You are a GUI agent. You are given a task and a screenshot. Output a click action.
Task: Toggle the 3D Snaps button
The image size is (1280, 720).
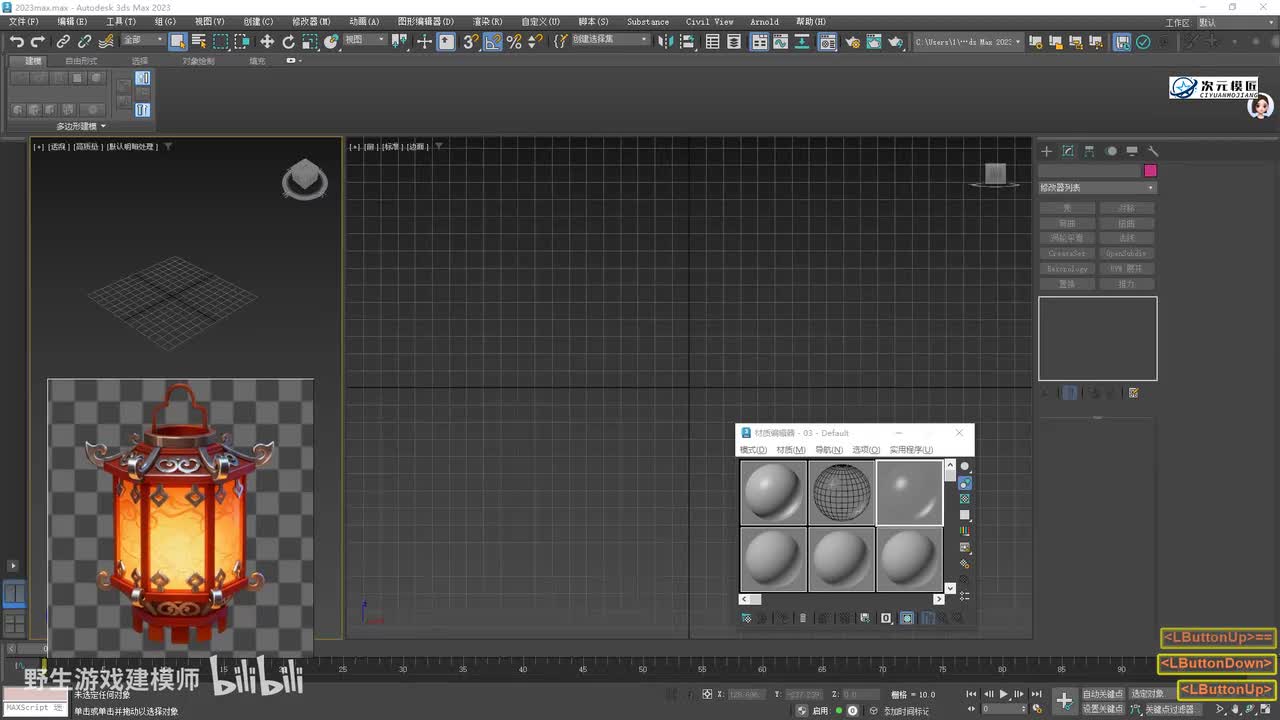click(x=470, y=41)
